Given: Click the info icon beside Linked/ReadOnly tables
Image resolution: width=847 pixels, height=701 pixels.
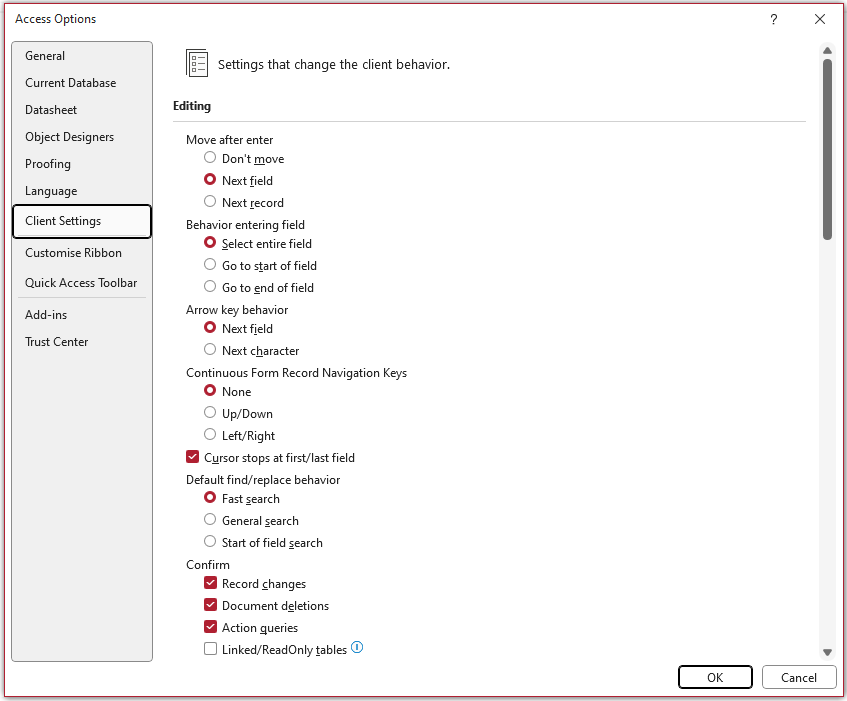Looking at the screenshot, I should click(357, 647).
